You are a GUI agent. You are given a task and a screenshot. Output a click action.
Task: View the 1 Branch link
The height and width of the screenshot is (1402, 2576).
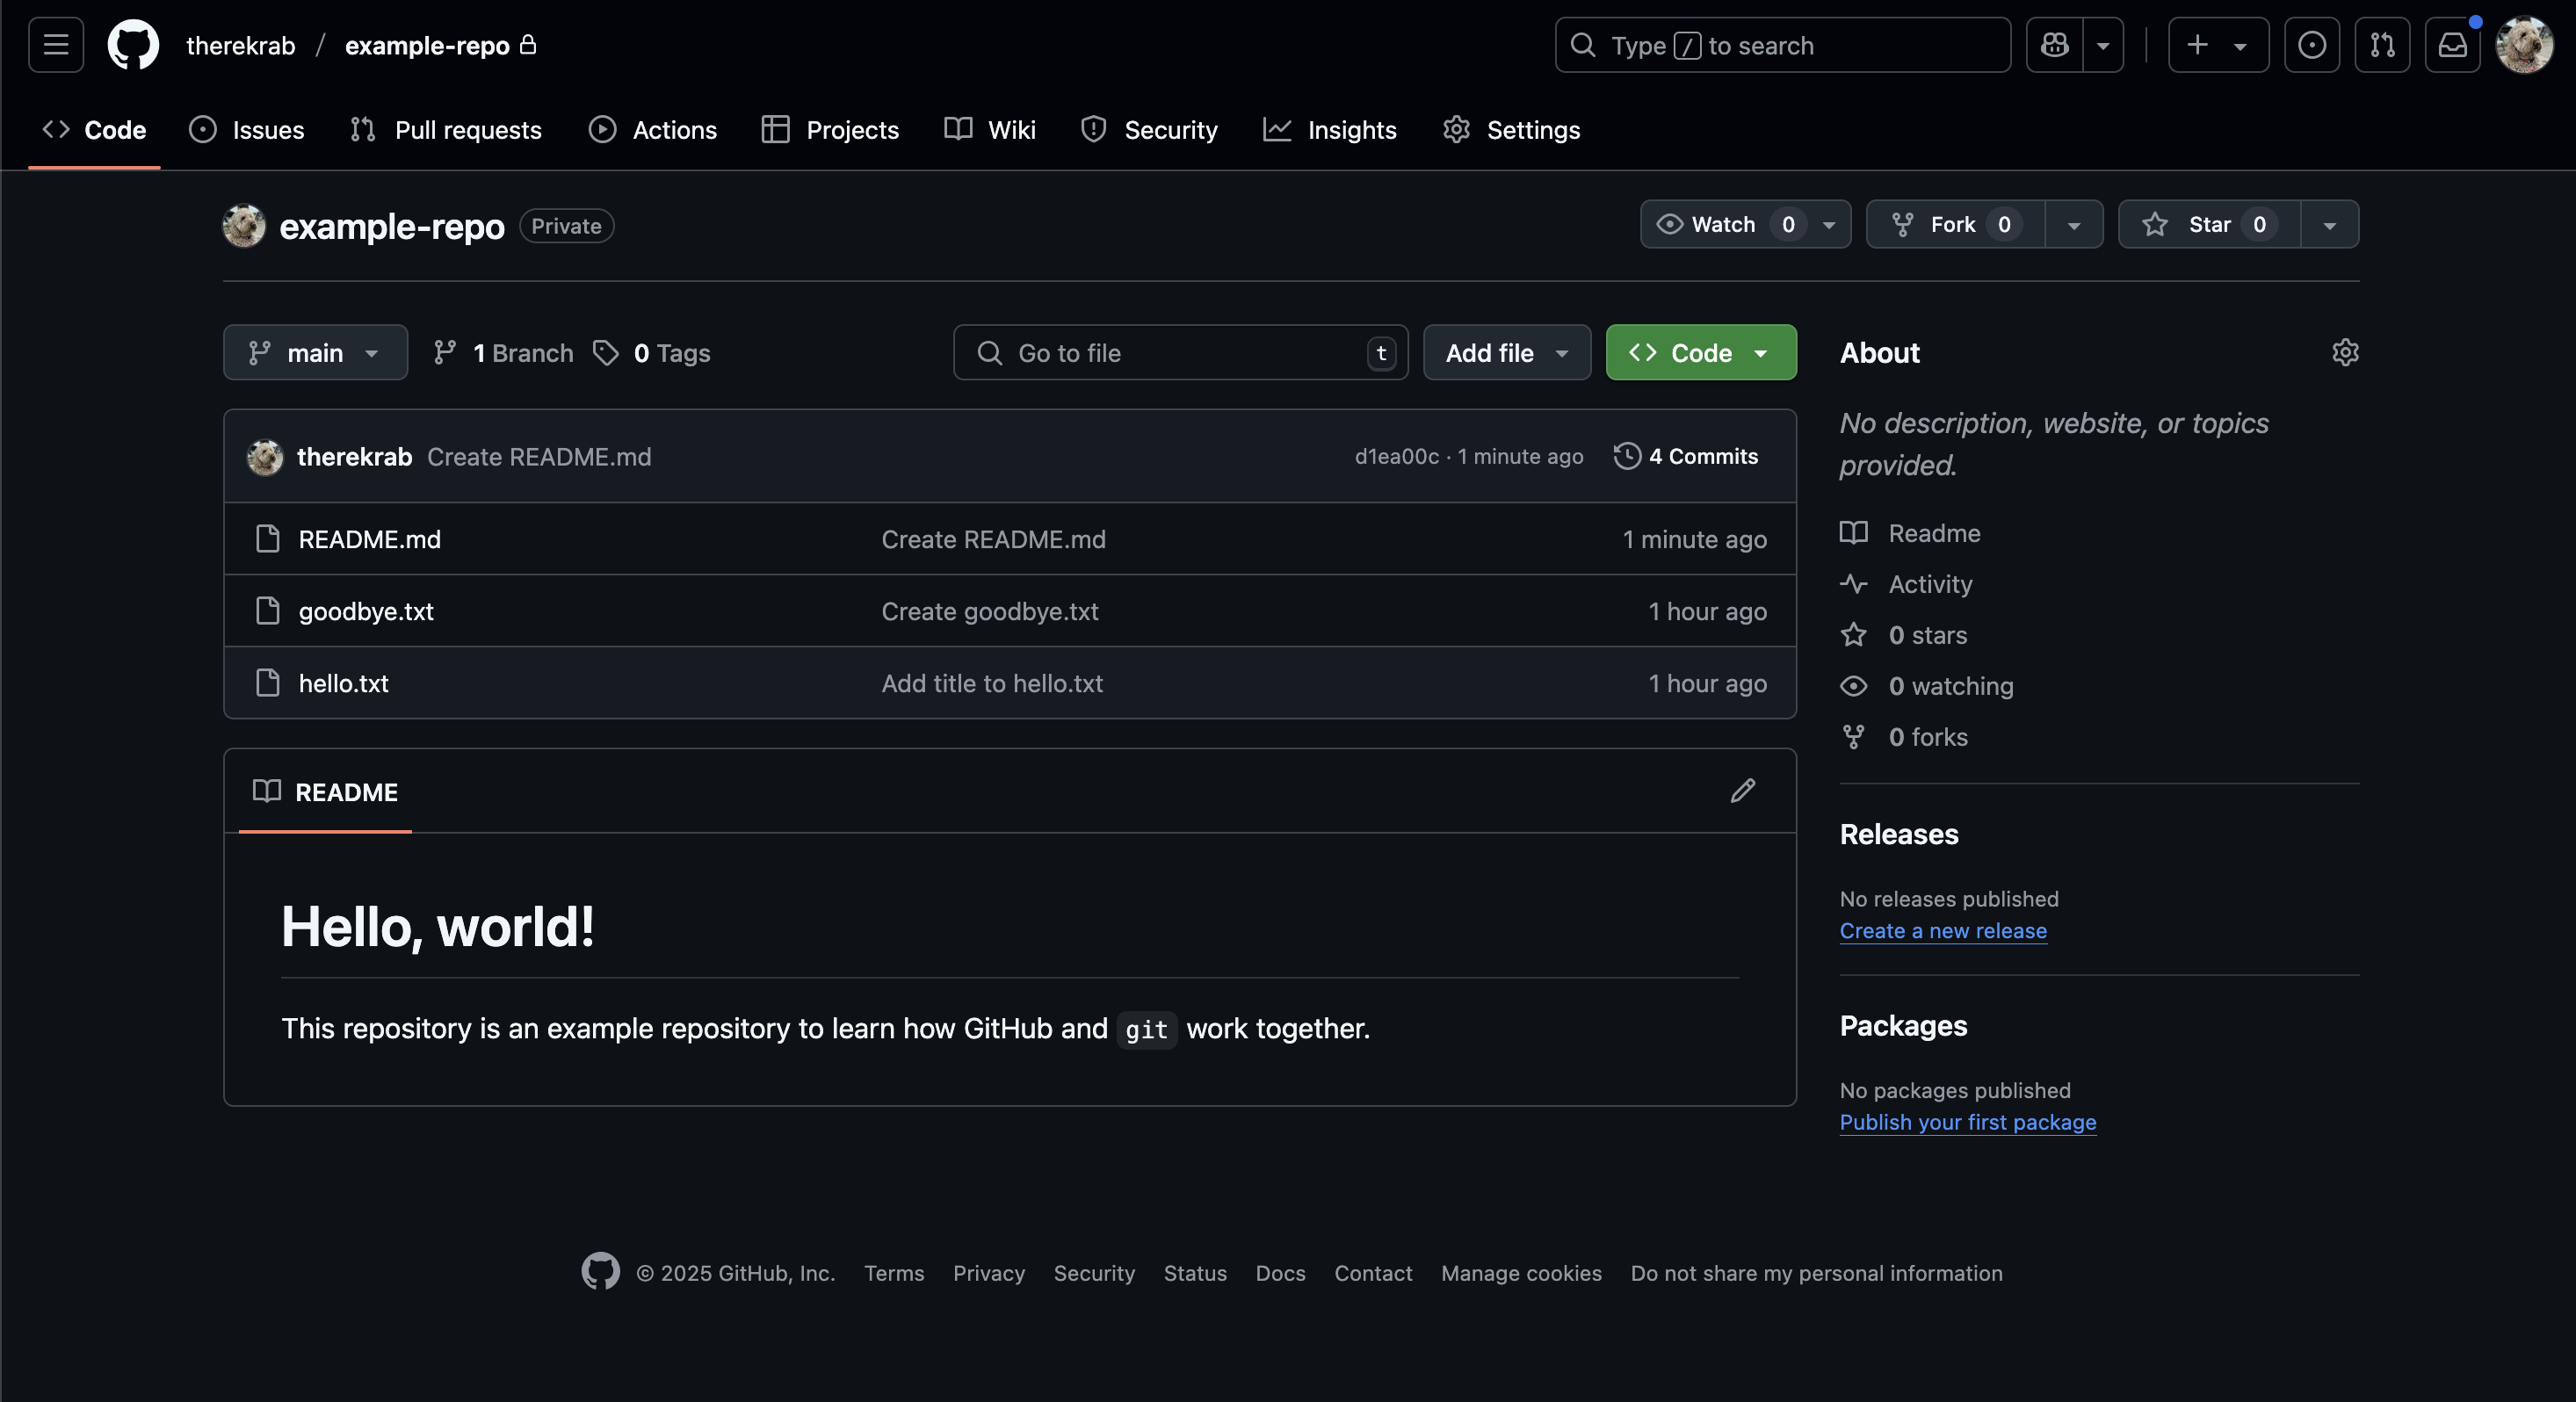pyautogui.click(x=503, y=353)
